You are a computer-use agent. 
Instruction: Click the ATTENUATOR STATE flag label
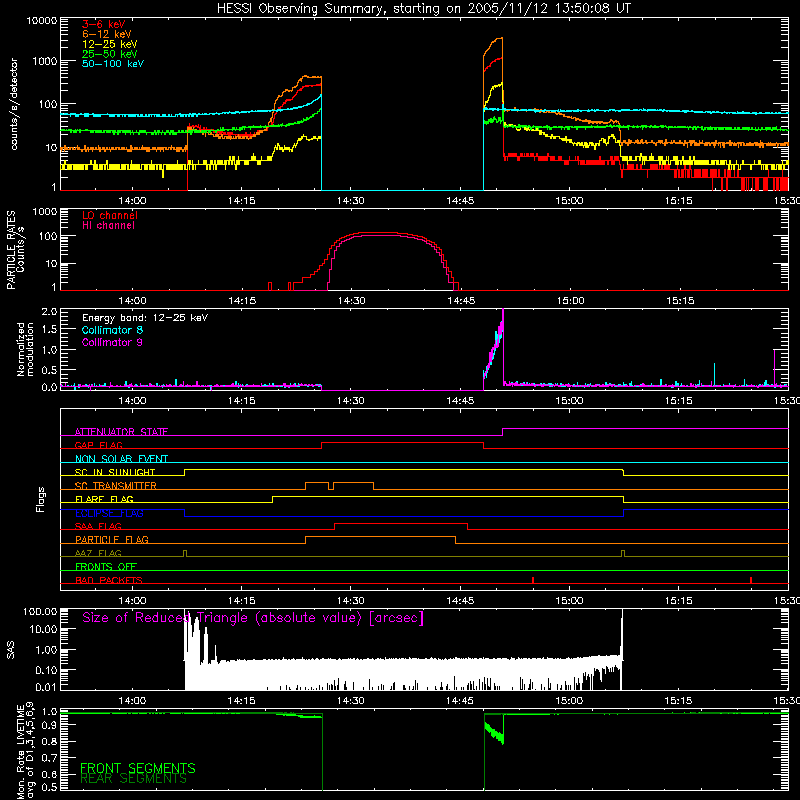click(x=121, y=432)
